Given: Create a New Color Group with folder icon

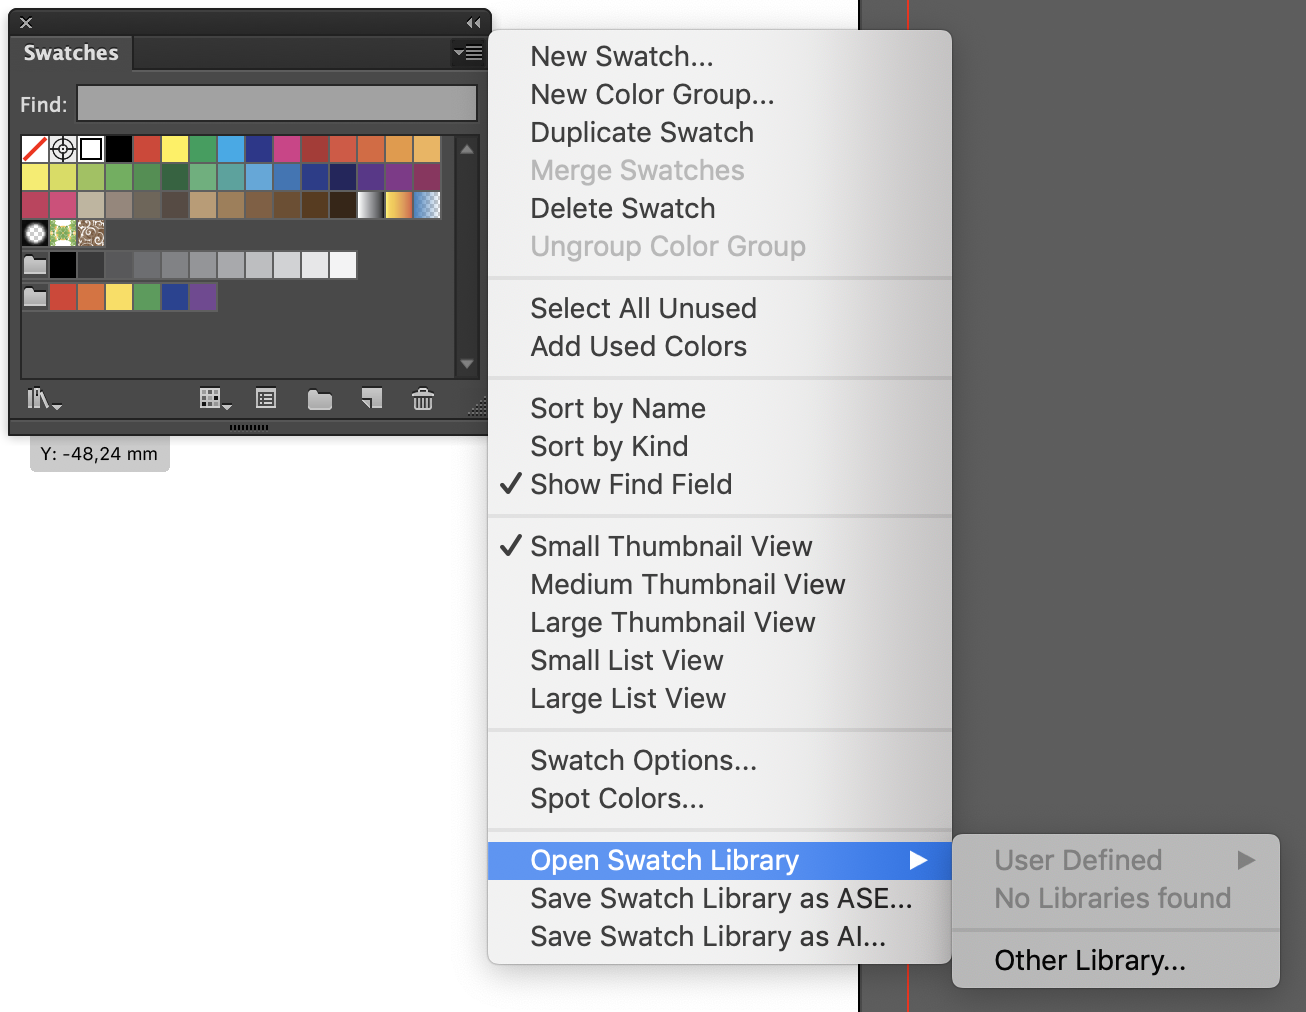Looking at the screenshot, I should pyautogui.click(x=319, y=399).
